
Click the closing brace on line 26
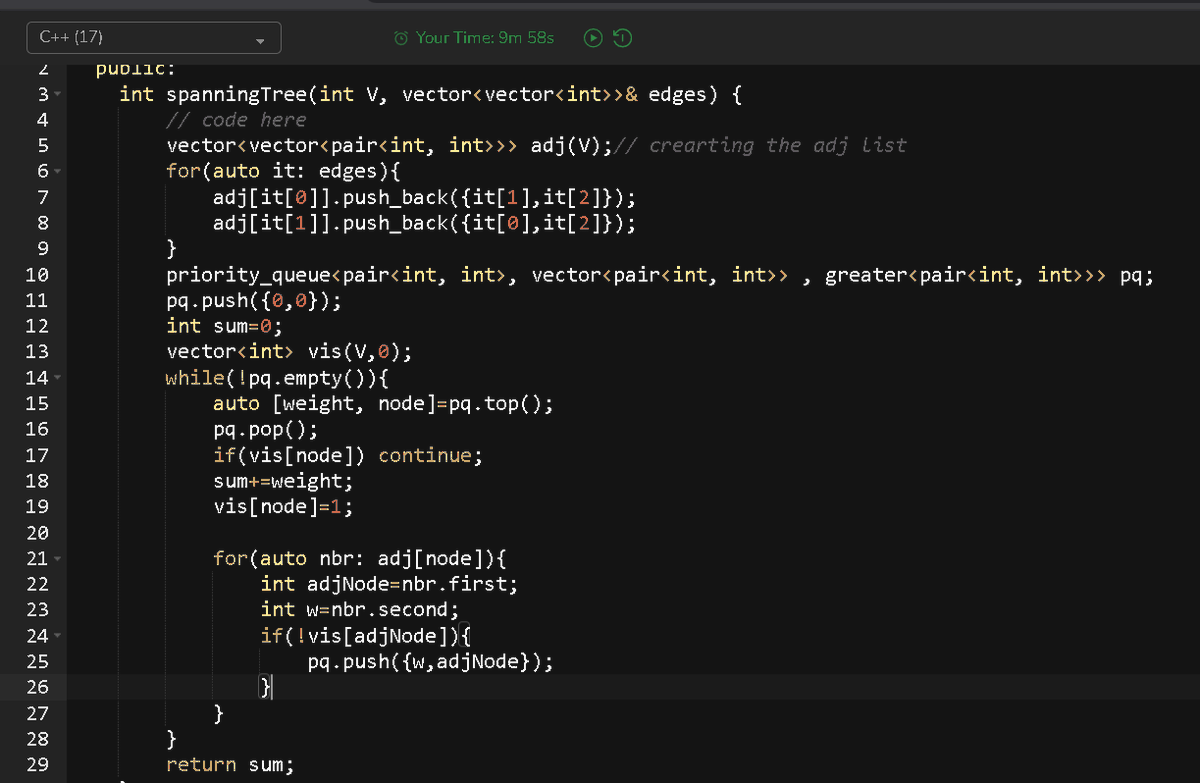266,688
